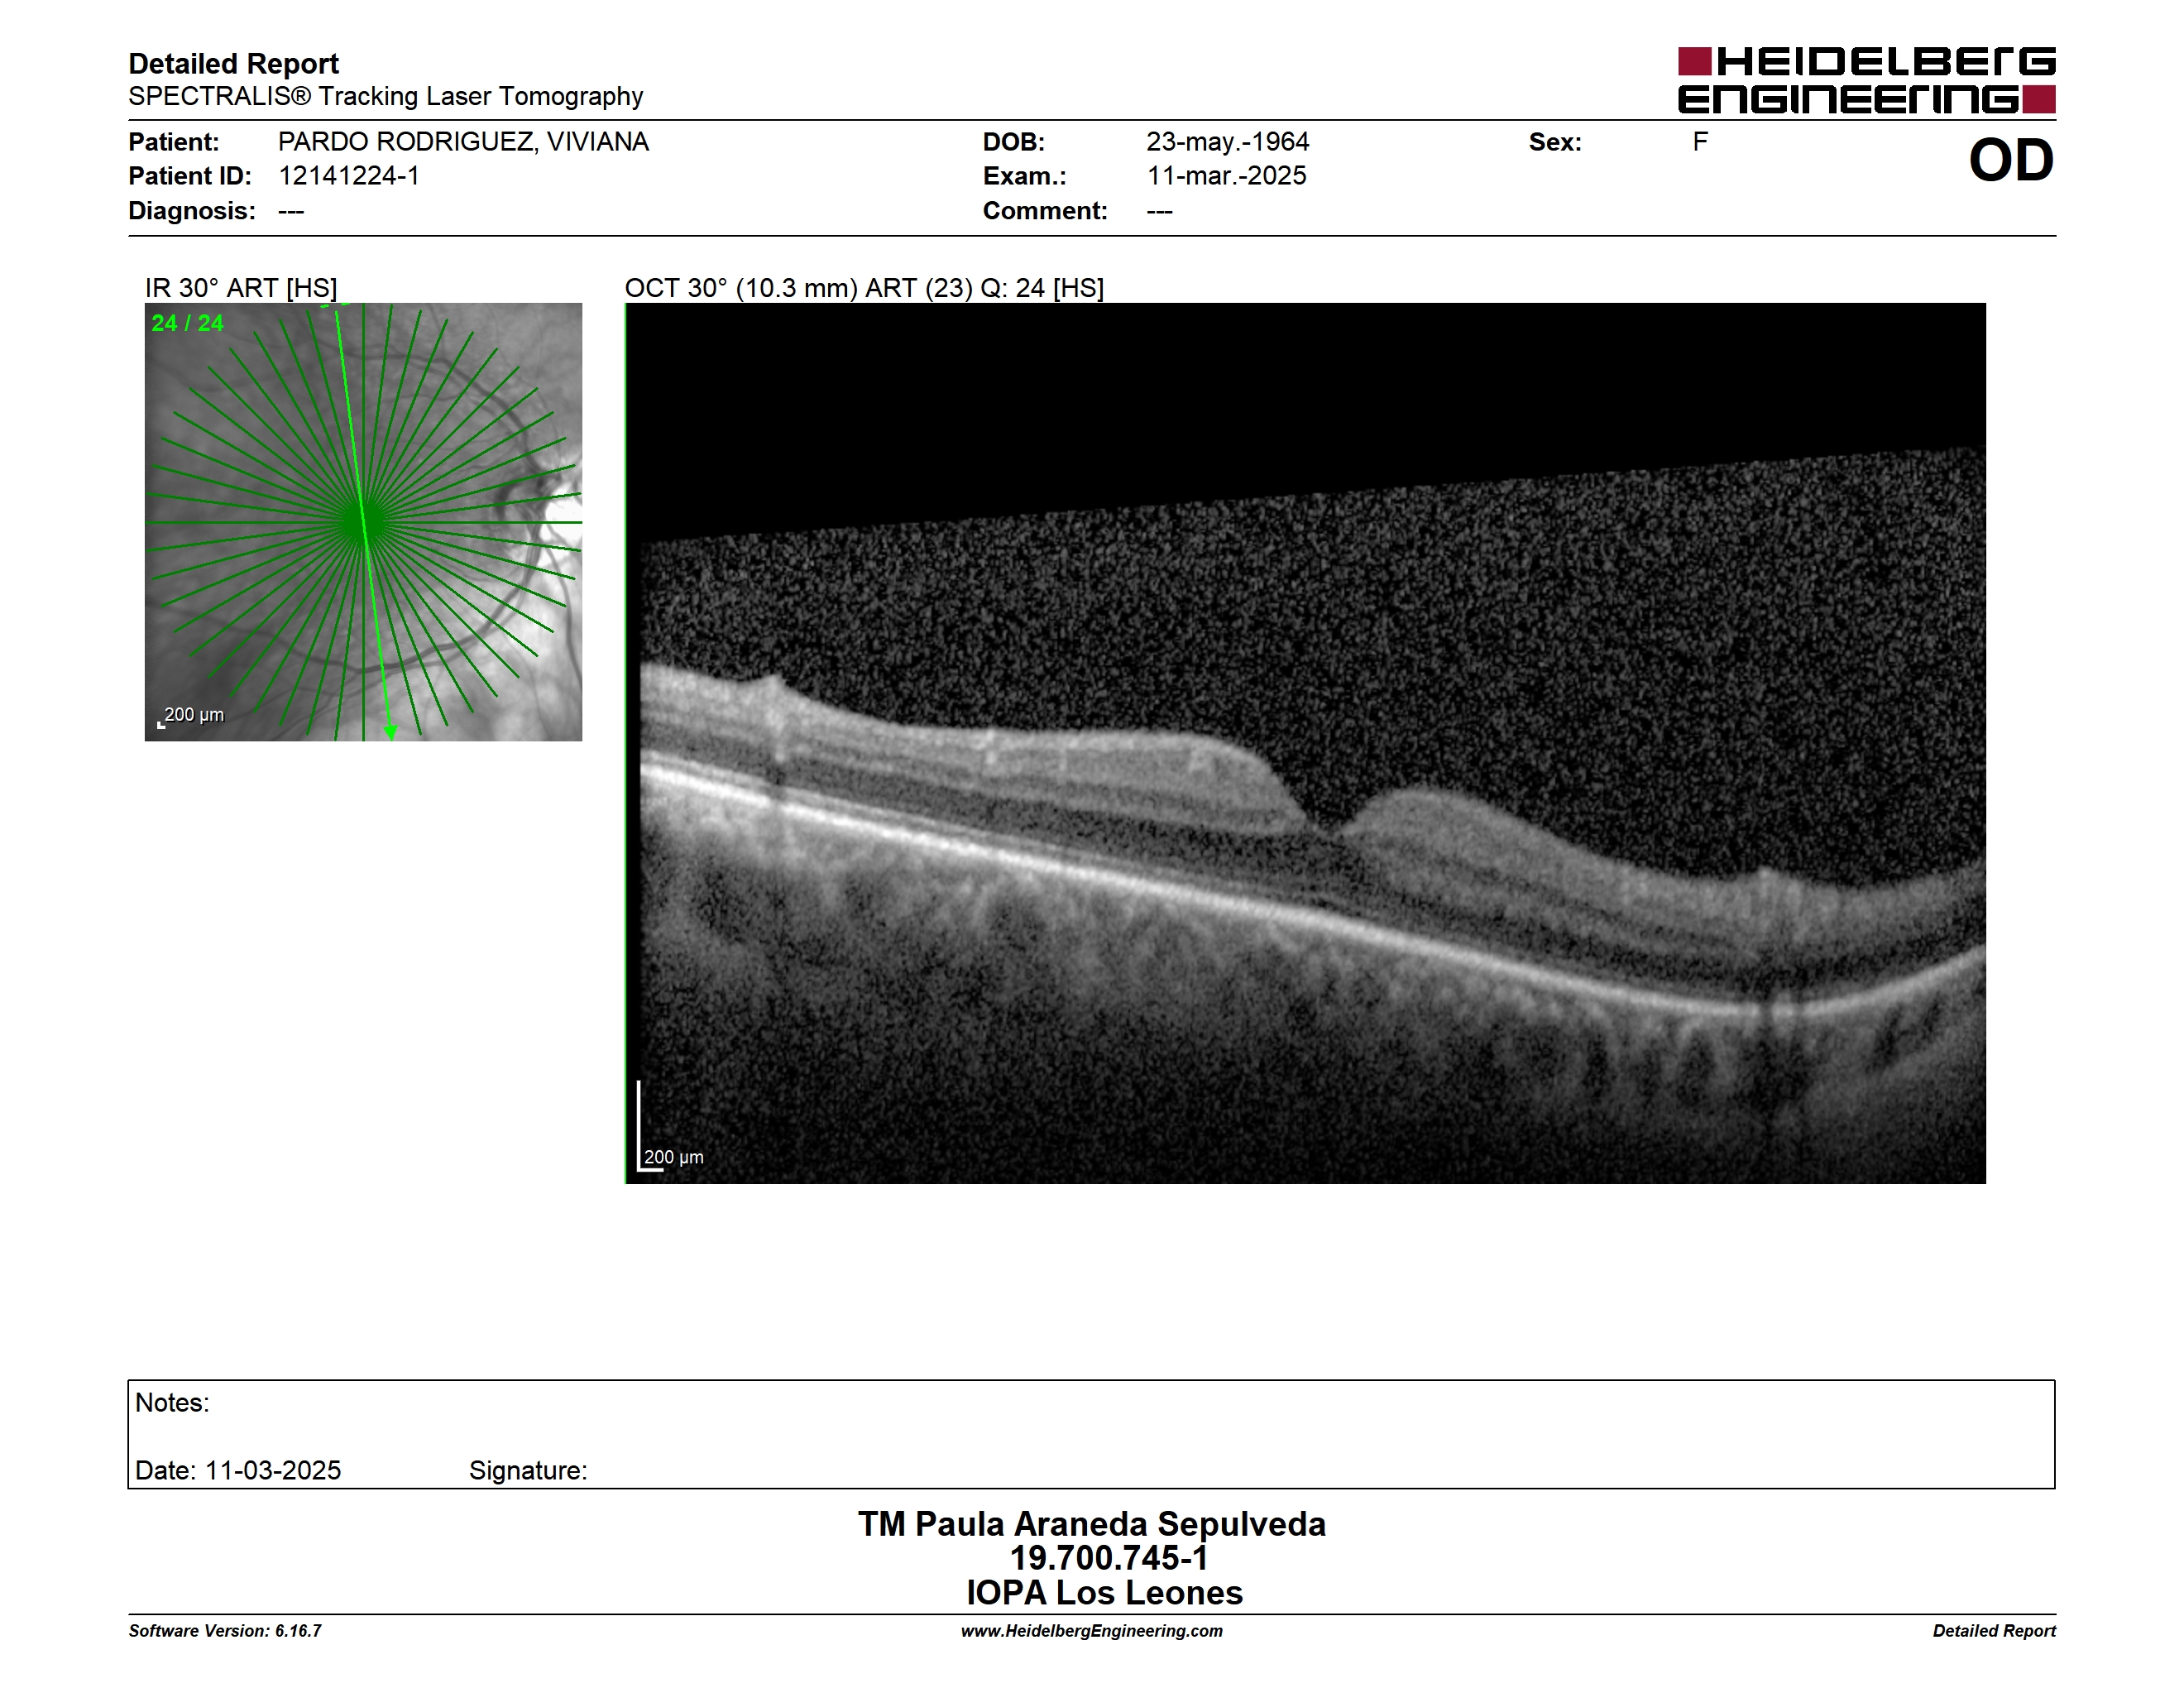Viewport: 2184px width, 1688px height.
Task: Click the 'IR 30° ART [HS]' caption
Action: (x=241, y=288)
